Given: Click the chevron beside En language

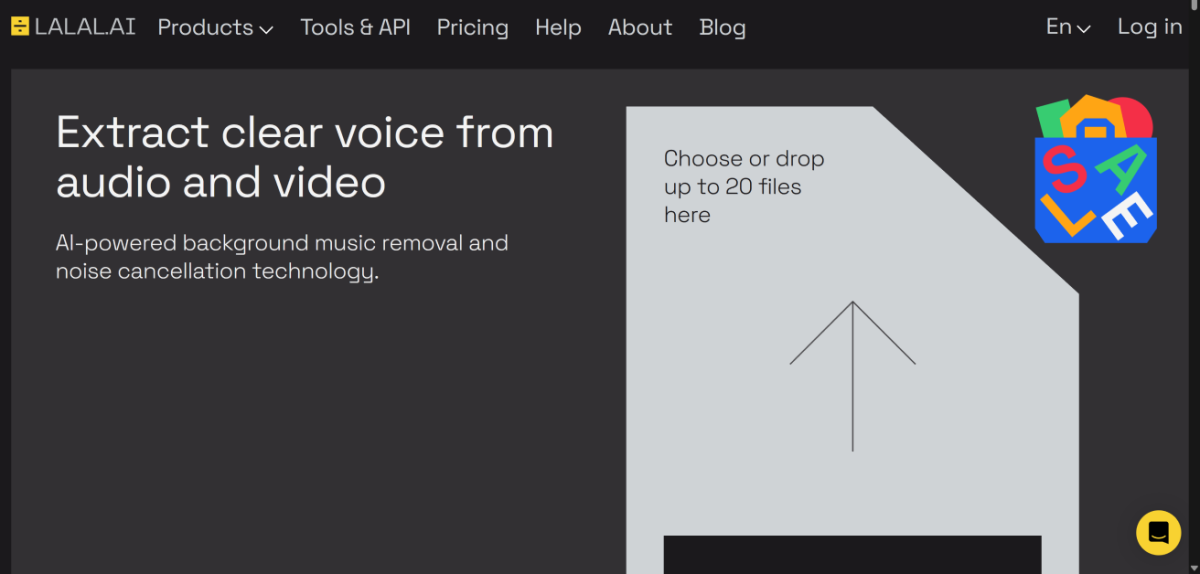Looking at the screenshot, I should coord(1083,29).
